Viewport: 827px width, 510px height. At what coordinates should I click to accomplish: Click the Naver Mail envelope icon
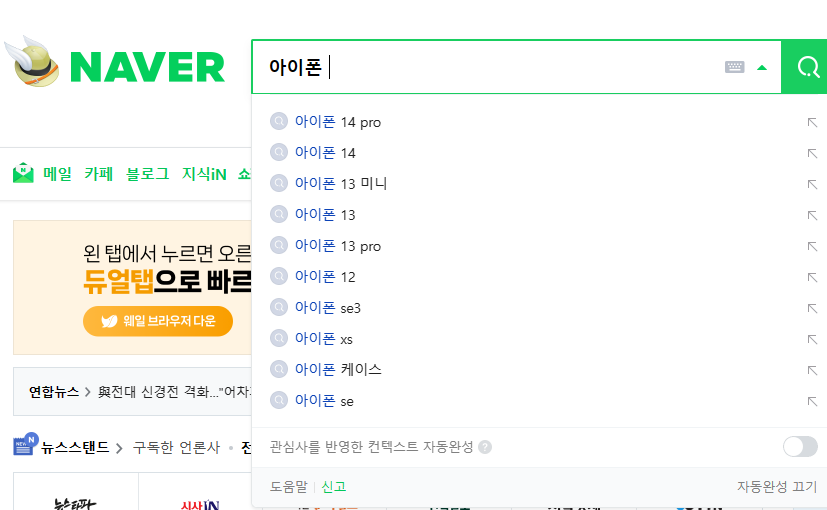click(x=23, y=173)
